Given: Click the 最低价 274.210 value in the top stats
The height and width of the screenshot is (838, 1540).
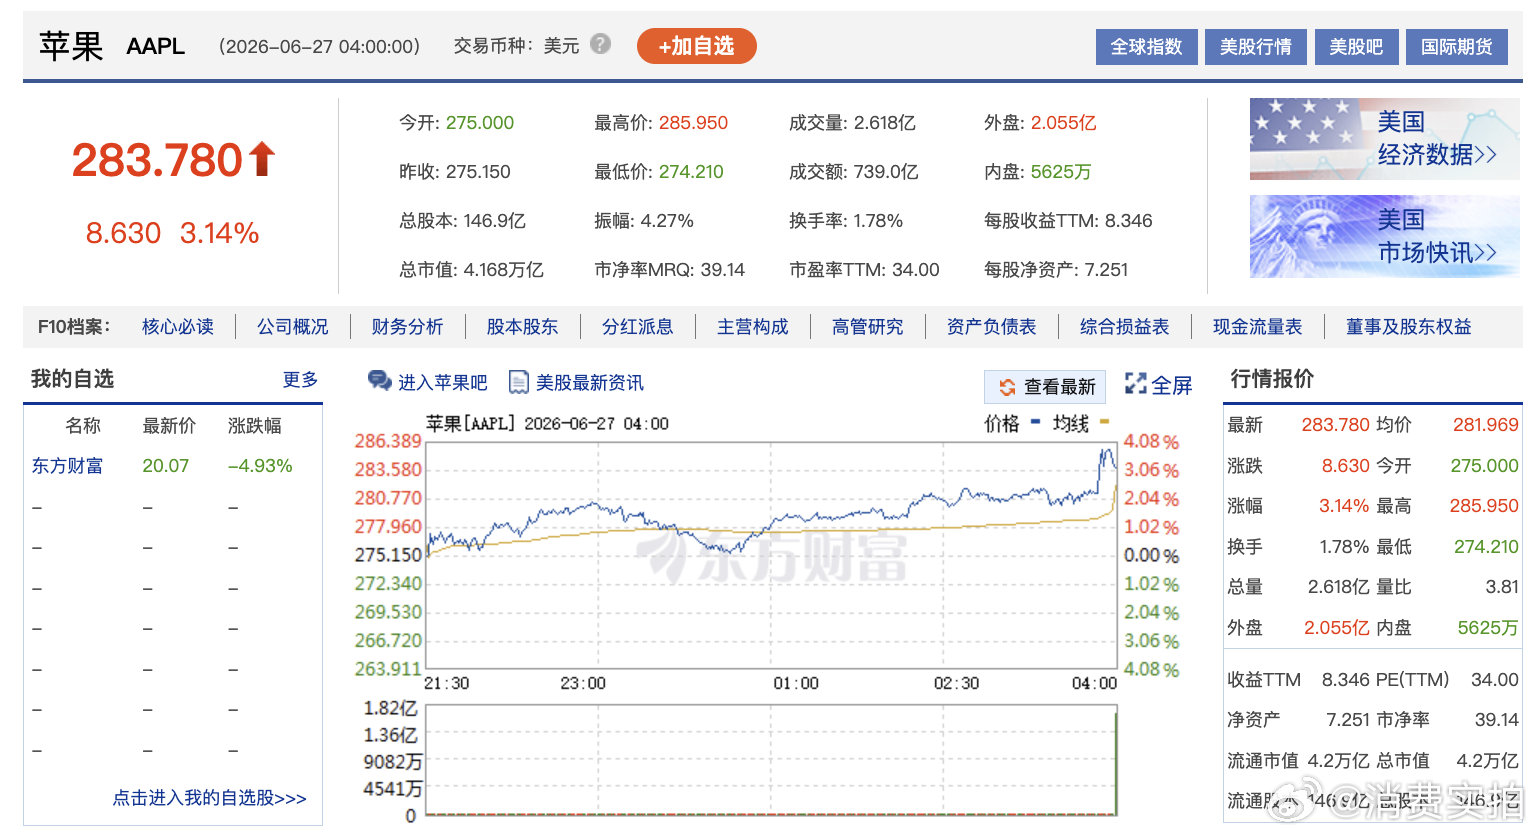Looking at the screenshot, I should pyautogui.click(x=691, y=172).
